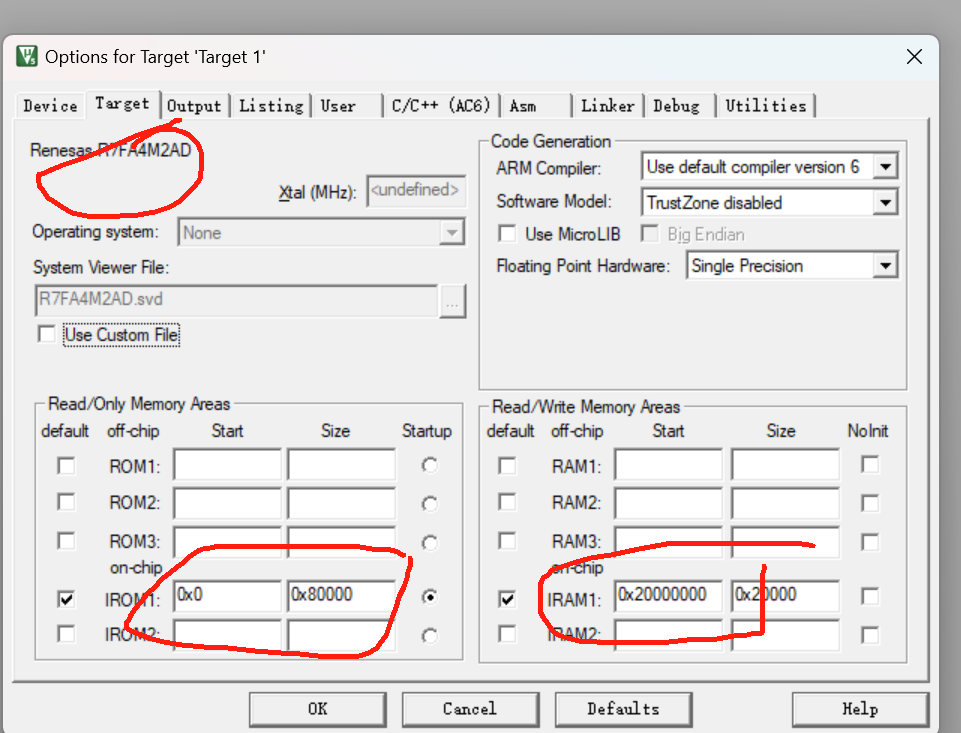This screenshot has width=961, height=733.
Task: Click the Target tab
Action: point(123,104)
